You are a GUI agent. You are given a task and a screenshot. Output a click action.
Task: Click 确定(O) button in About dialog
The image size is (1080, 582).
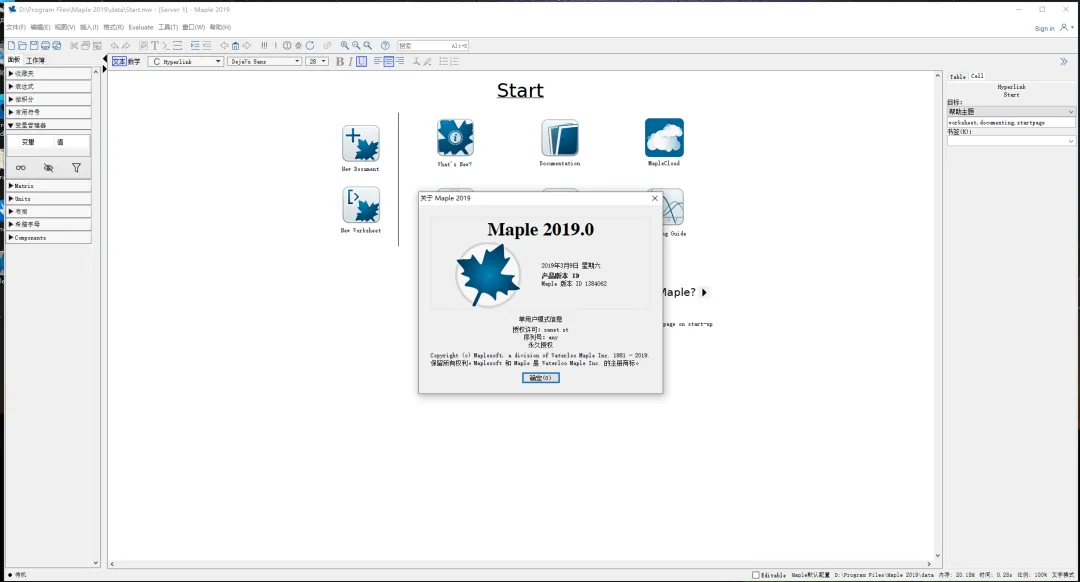pyautogui.click(x=541, y=378)
